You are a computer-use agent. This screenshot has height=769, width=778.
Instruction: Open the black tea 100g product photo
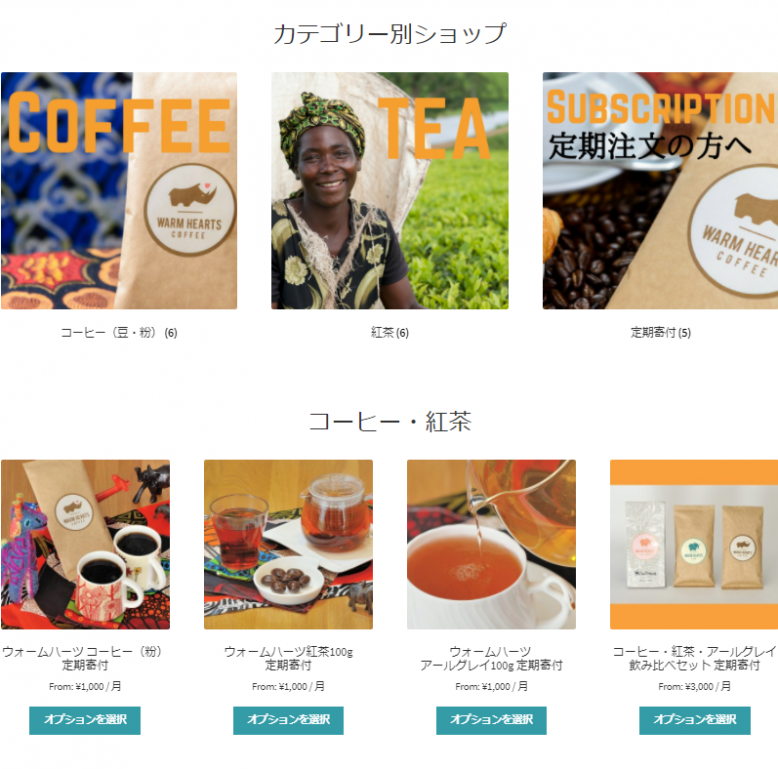288,544
